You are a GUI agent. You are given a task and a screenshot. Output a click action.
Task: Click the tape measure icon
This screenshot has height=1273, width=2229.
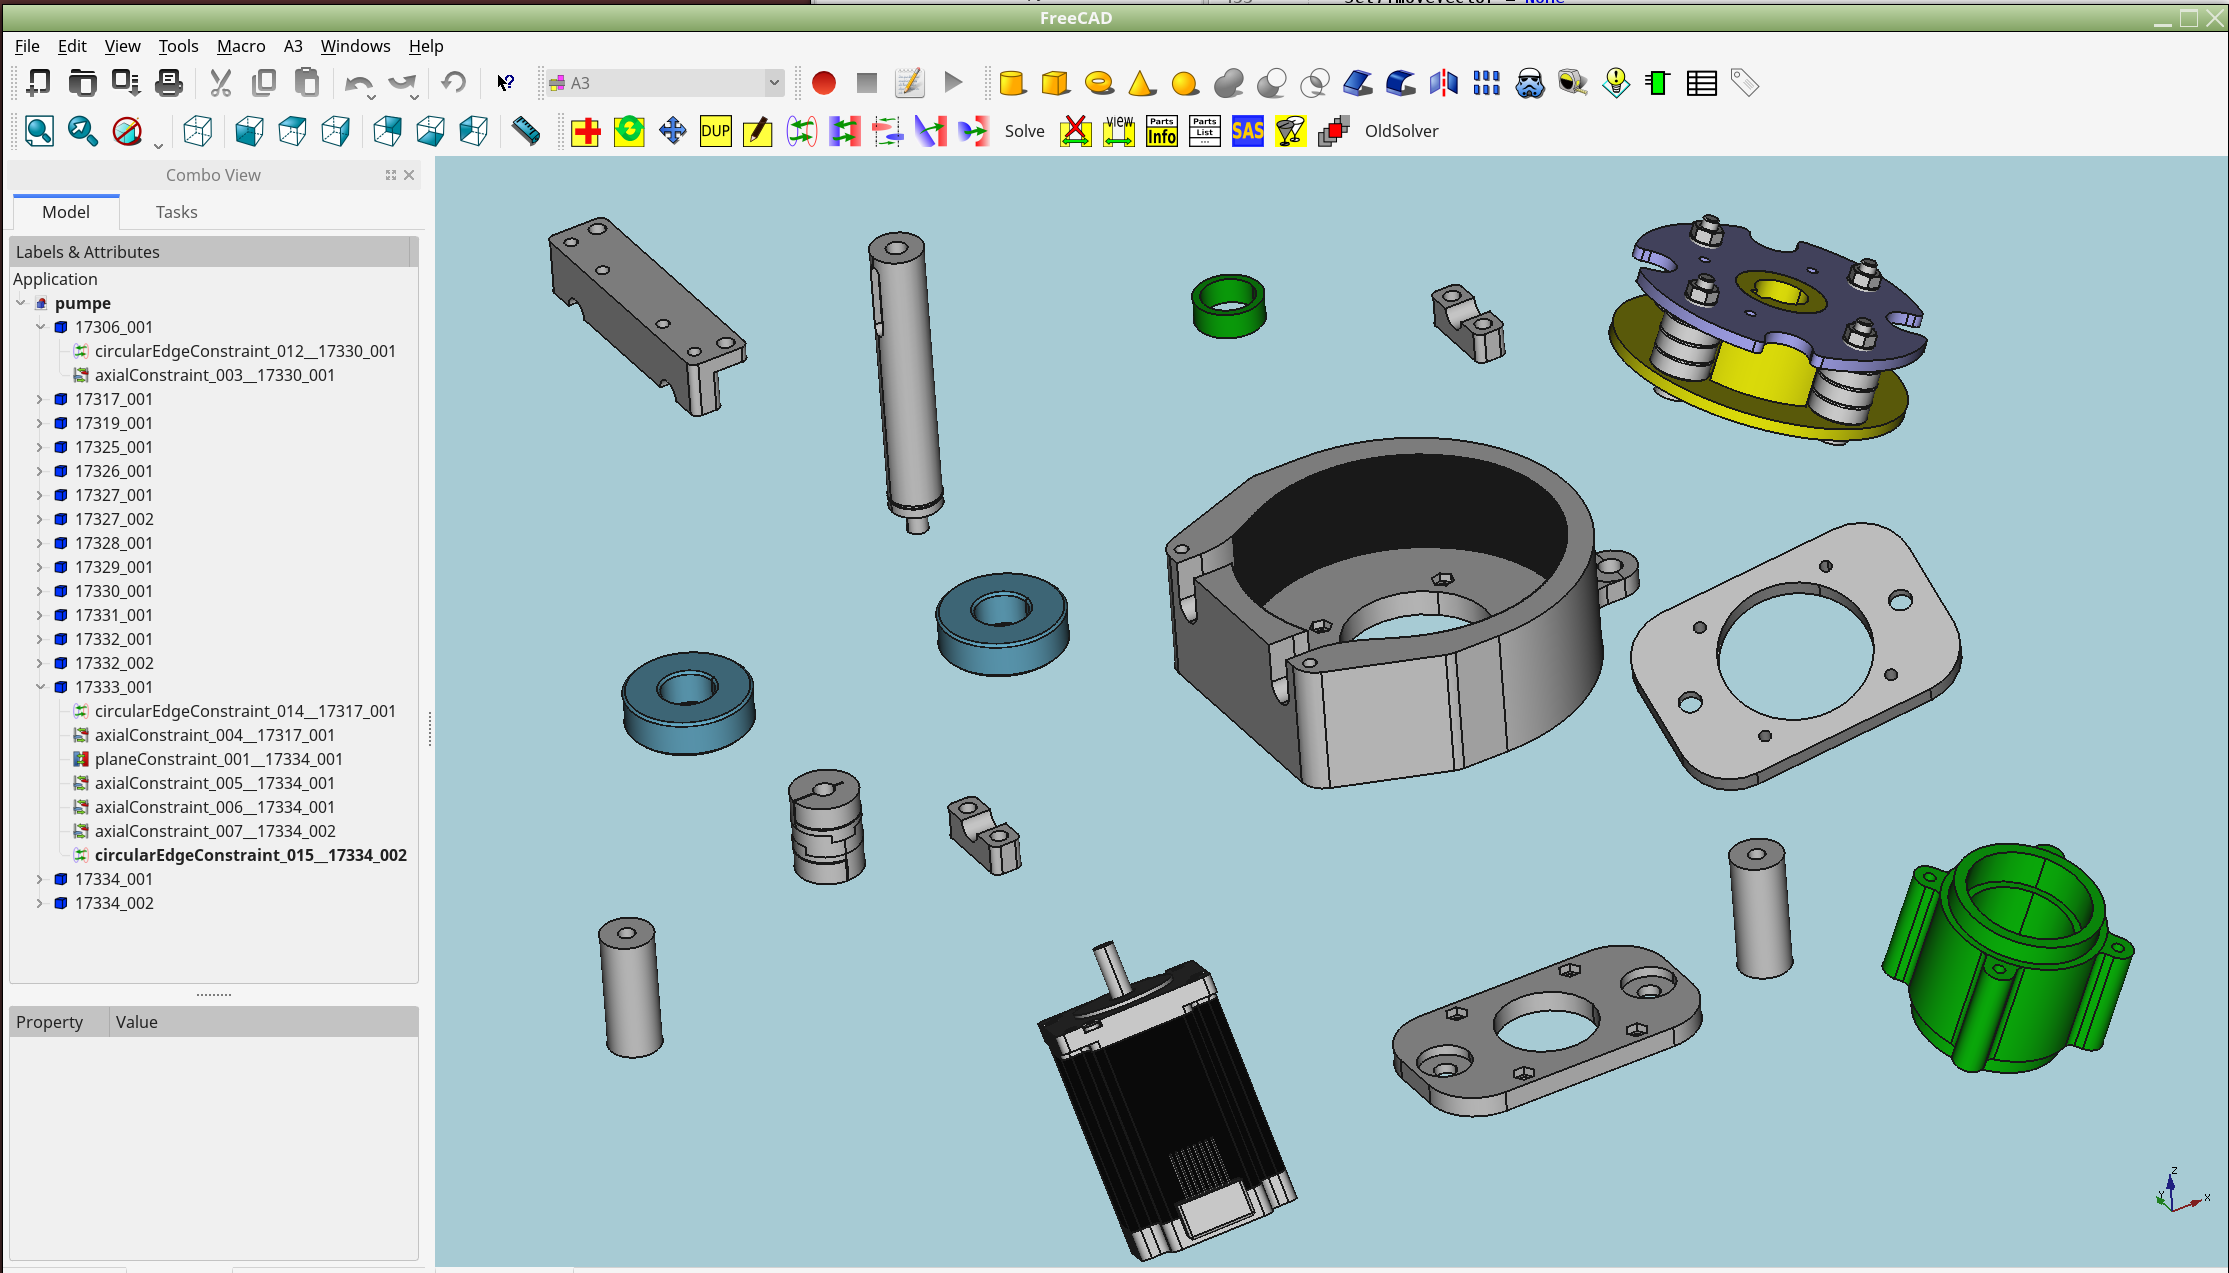click(1573, 83)
